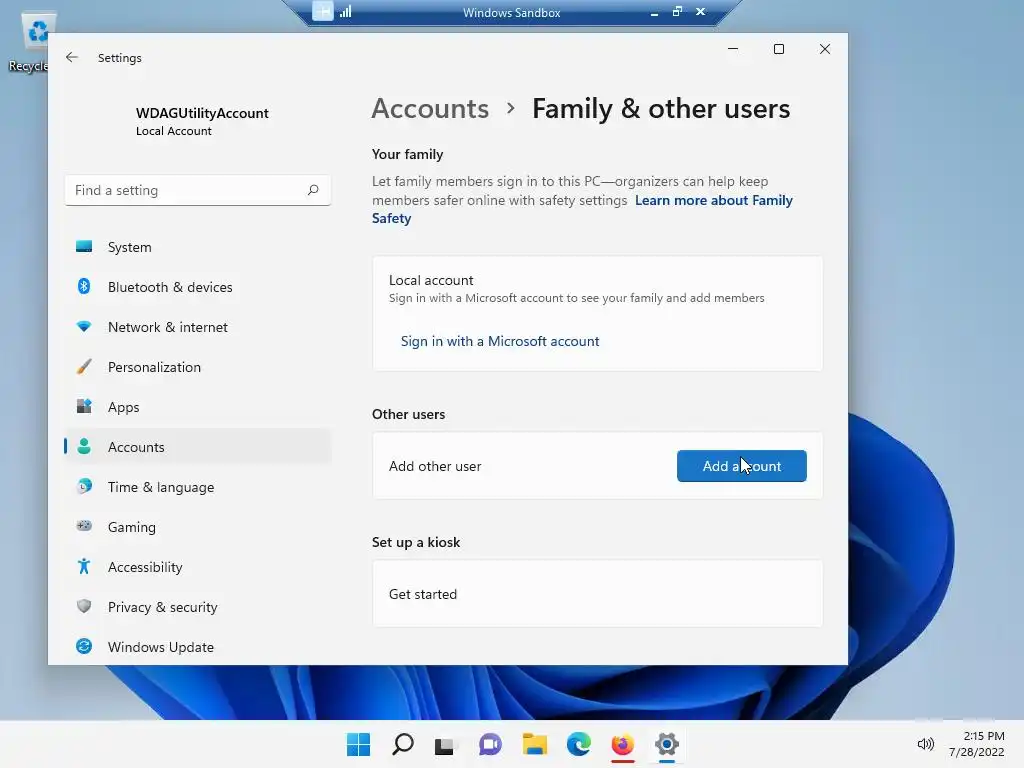Click Get started under Set up a kiosk
The height and width of the screenshot is (768, 1024).
click(598, 594)
